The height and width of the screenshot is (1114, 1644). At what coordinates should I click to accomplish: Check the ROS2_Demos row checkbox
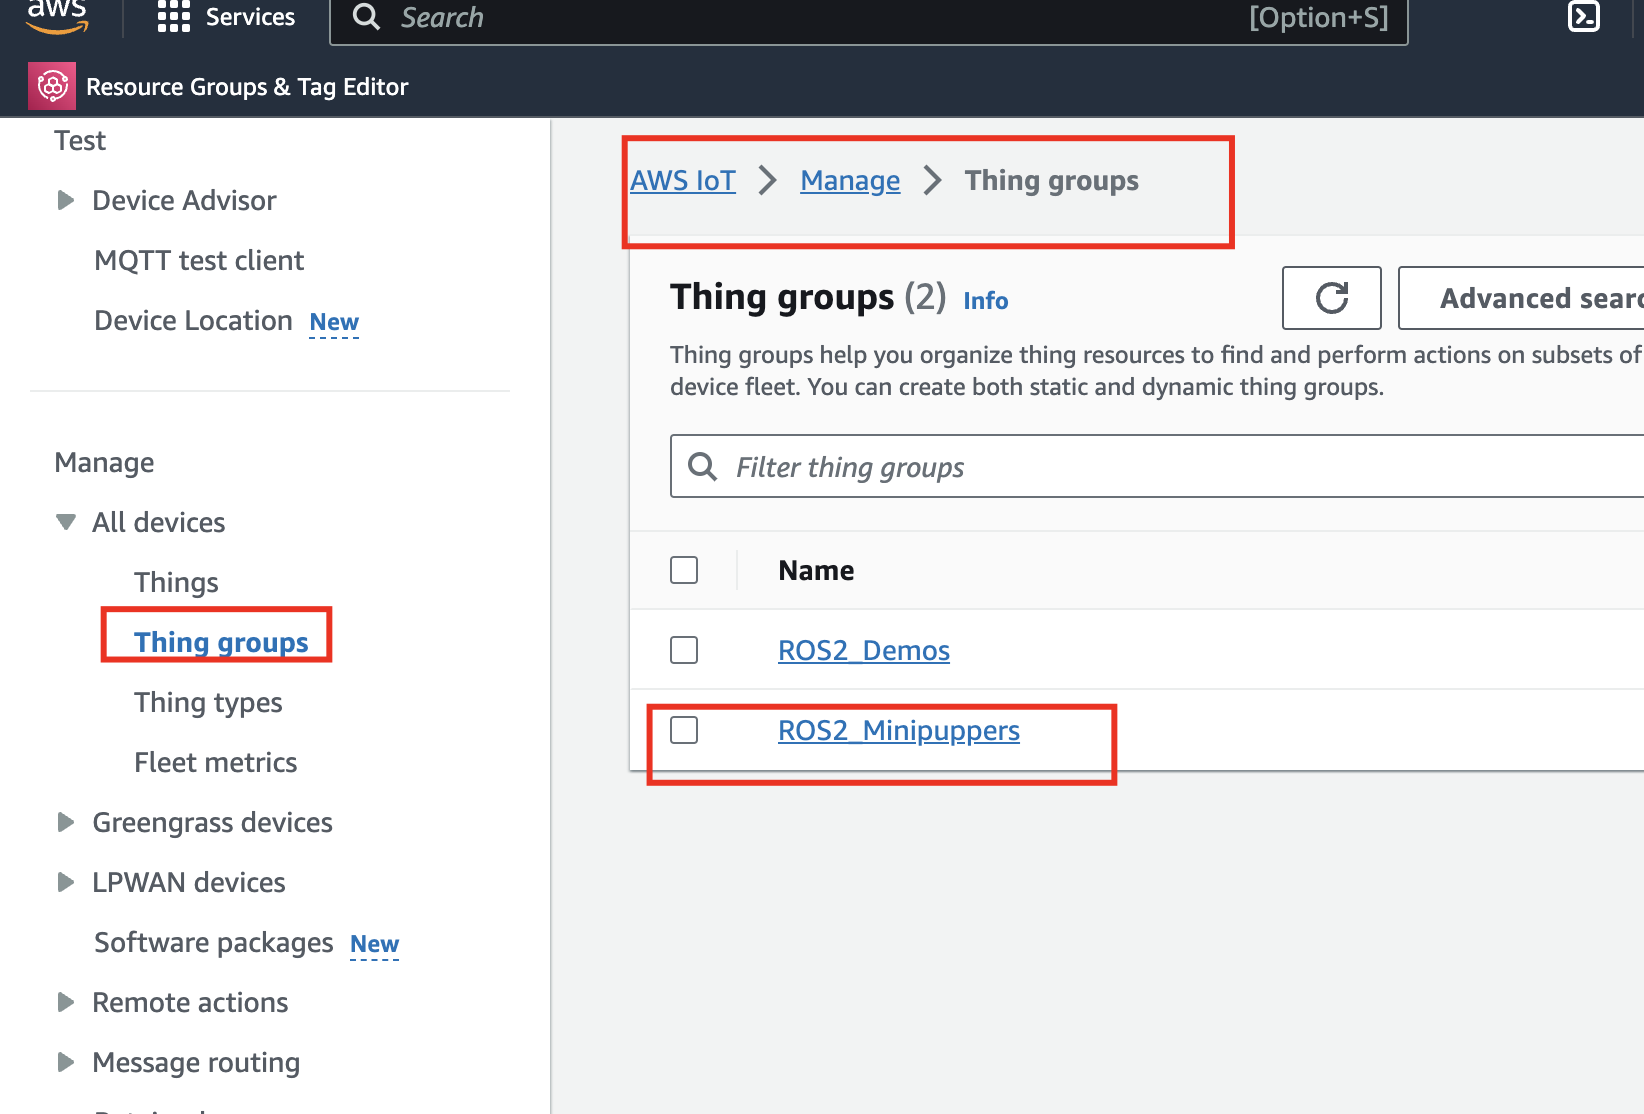point(684,650)
